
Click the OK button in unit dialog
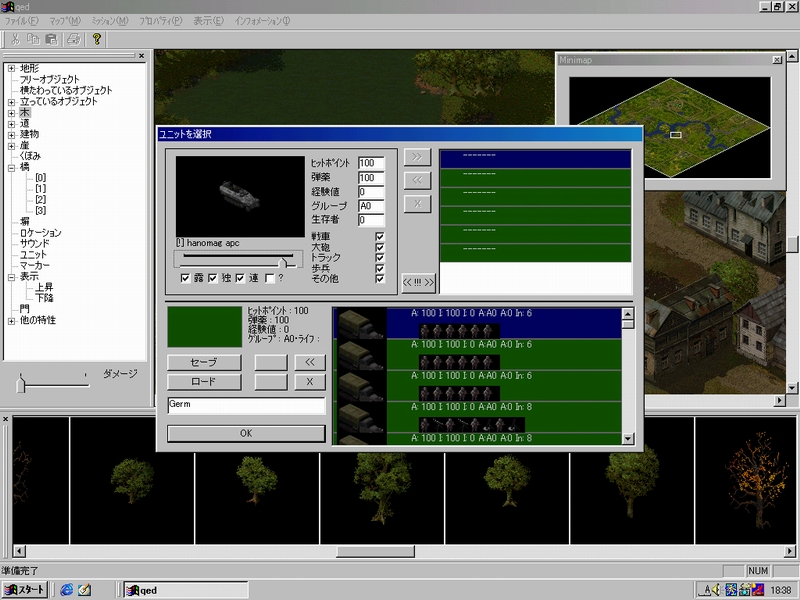pos(246,433)
